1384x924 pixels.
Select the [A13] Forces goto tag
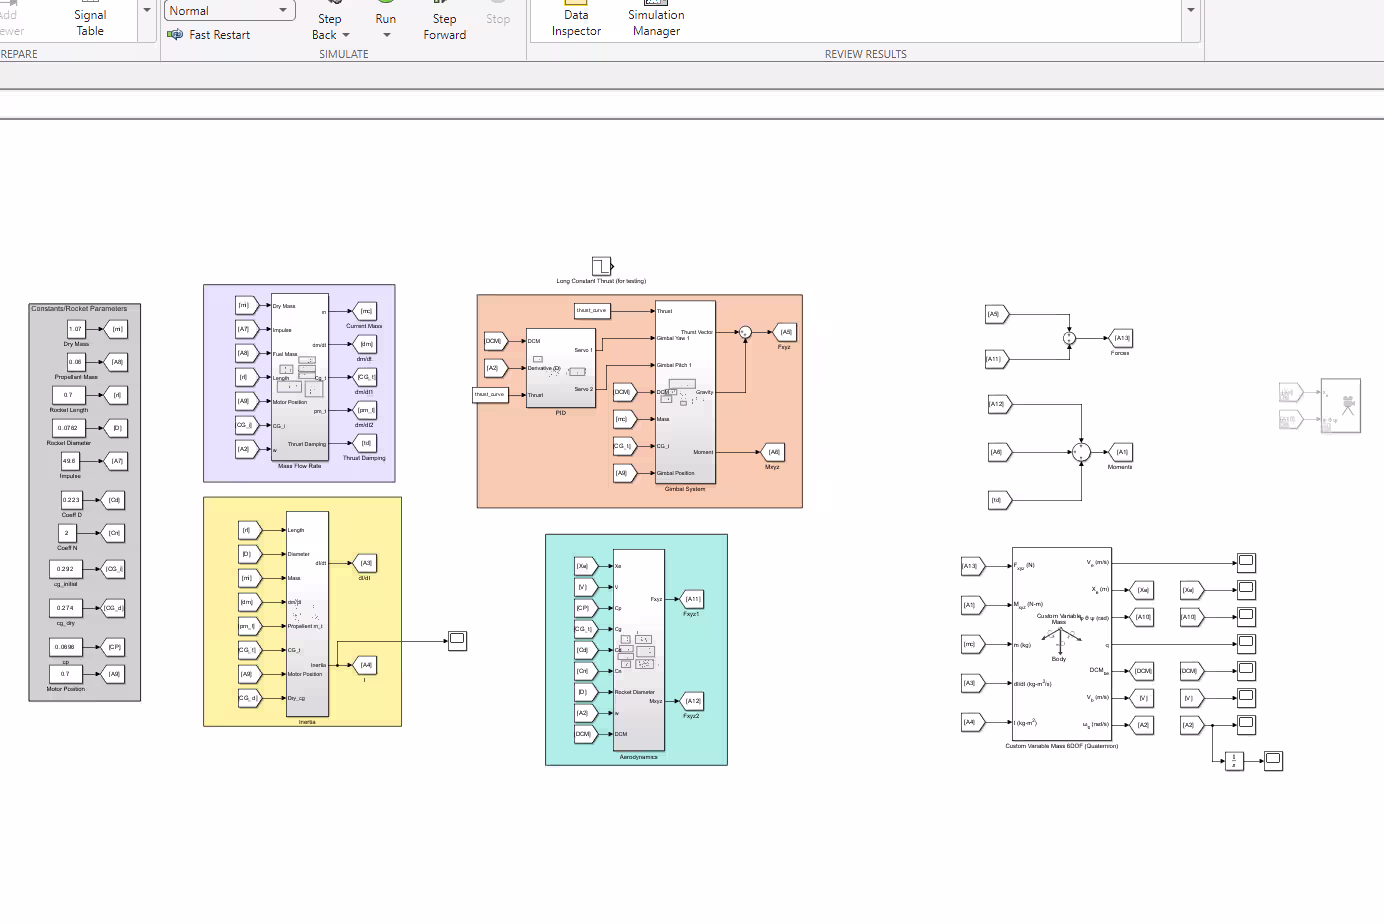coord(1120,338)
